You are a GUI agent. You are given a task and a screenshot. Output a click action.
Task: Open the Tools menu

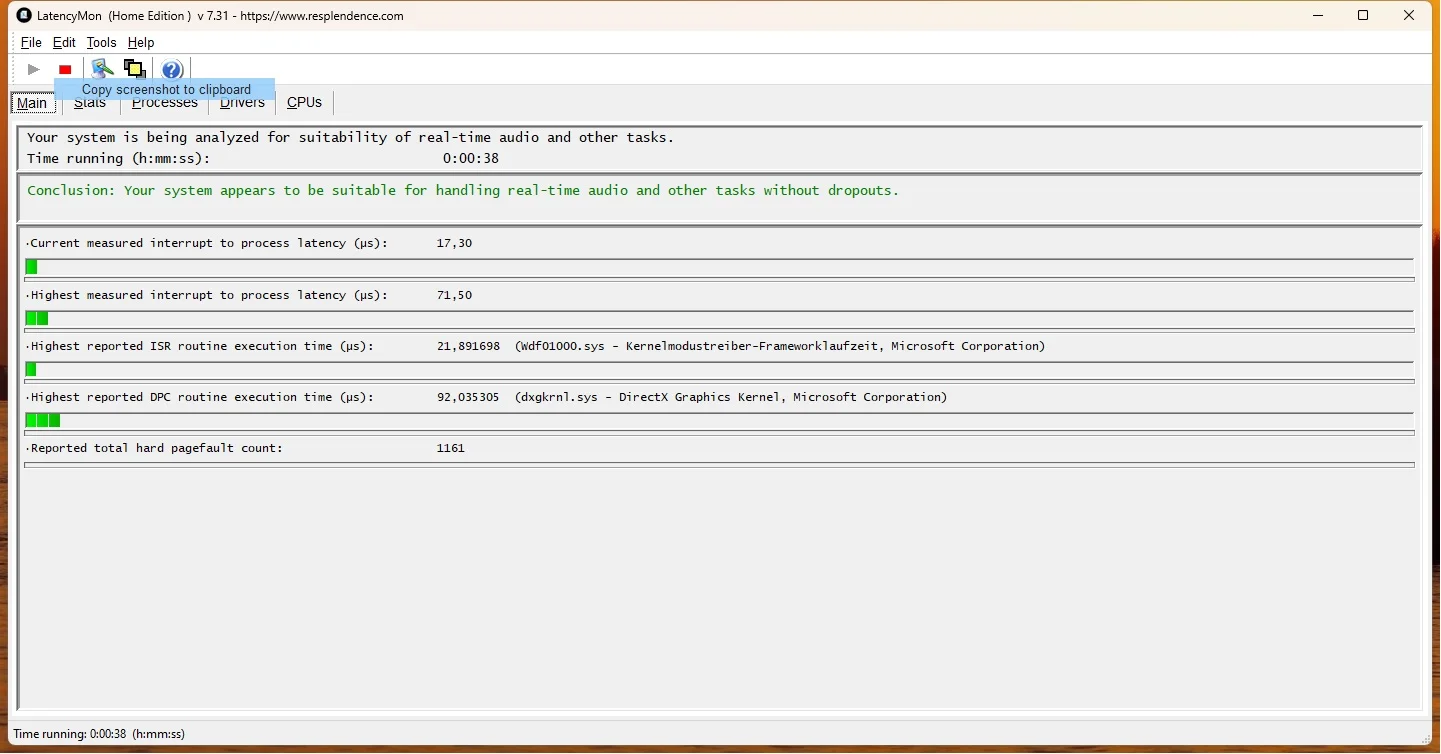[x=102, y=43]
